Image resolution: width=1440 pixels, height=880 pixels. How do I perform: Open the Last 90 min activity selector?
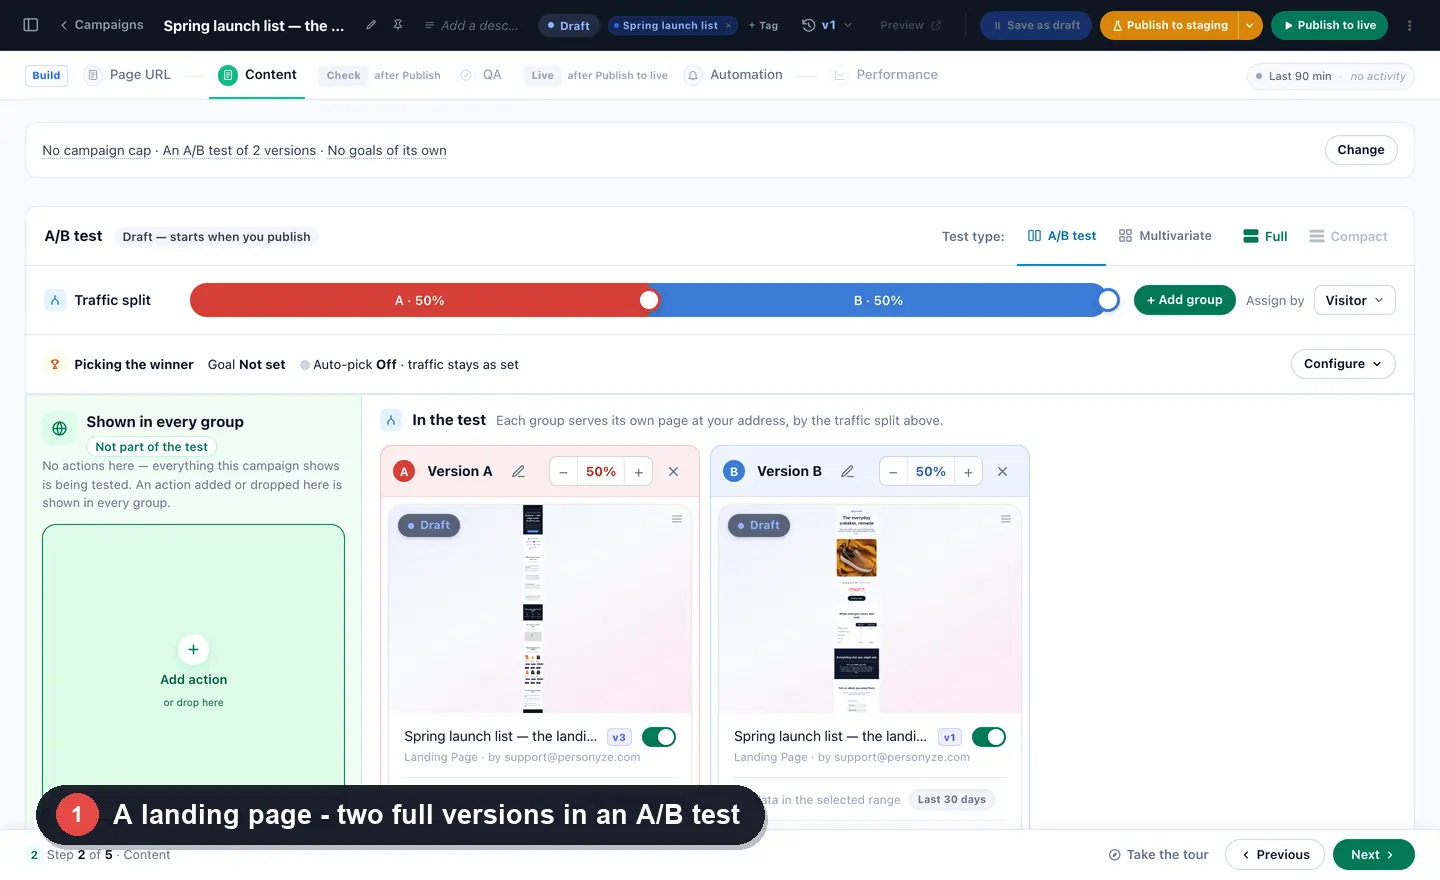tap(1330, 76)
